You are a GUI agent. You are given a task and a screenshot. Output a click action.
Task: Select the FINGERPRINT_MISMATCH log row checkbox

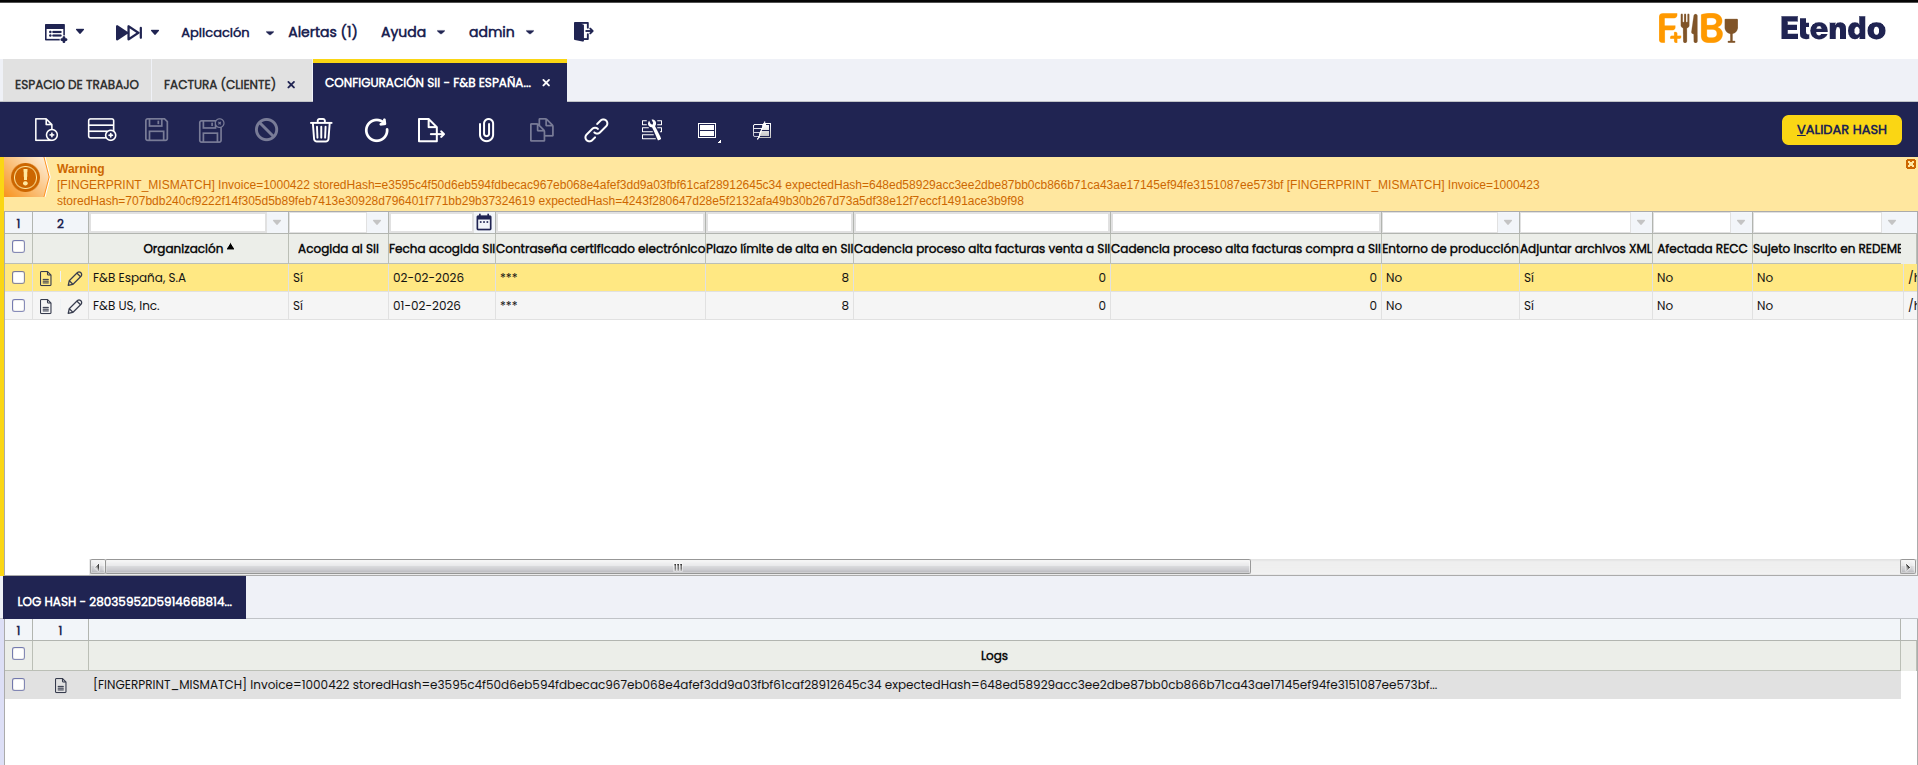click(18, 685)
